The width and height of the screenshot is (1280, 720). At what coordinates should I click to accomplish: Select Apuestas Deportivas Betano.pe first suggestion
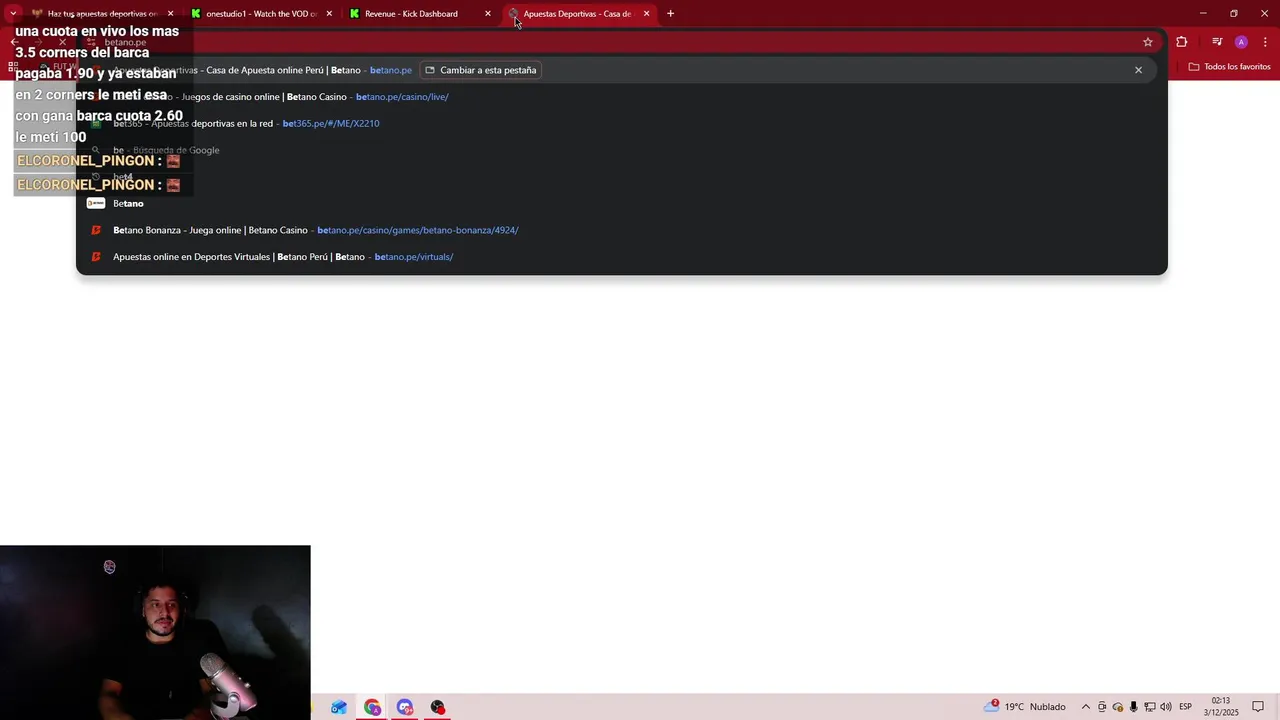(622, 70)
